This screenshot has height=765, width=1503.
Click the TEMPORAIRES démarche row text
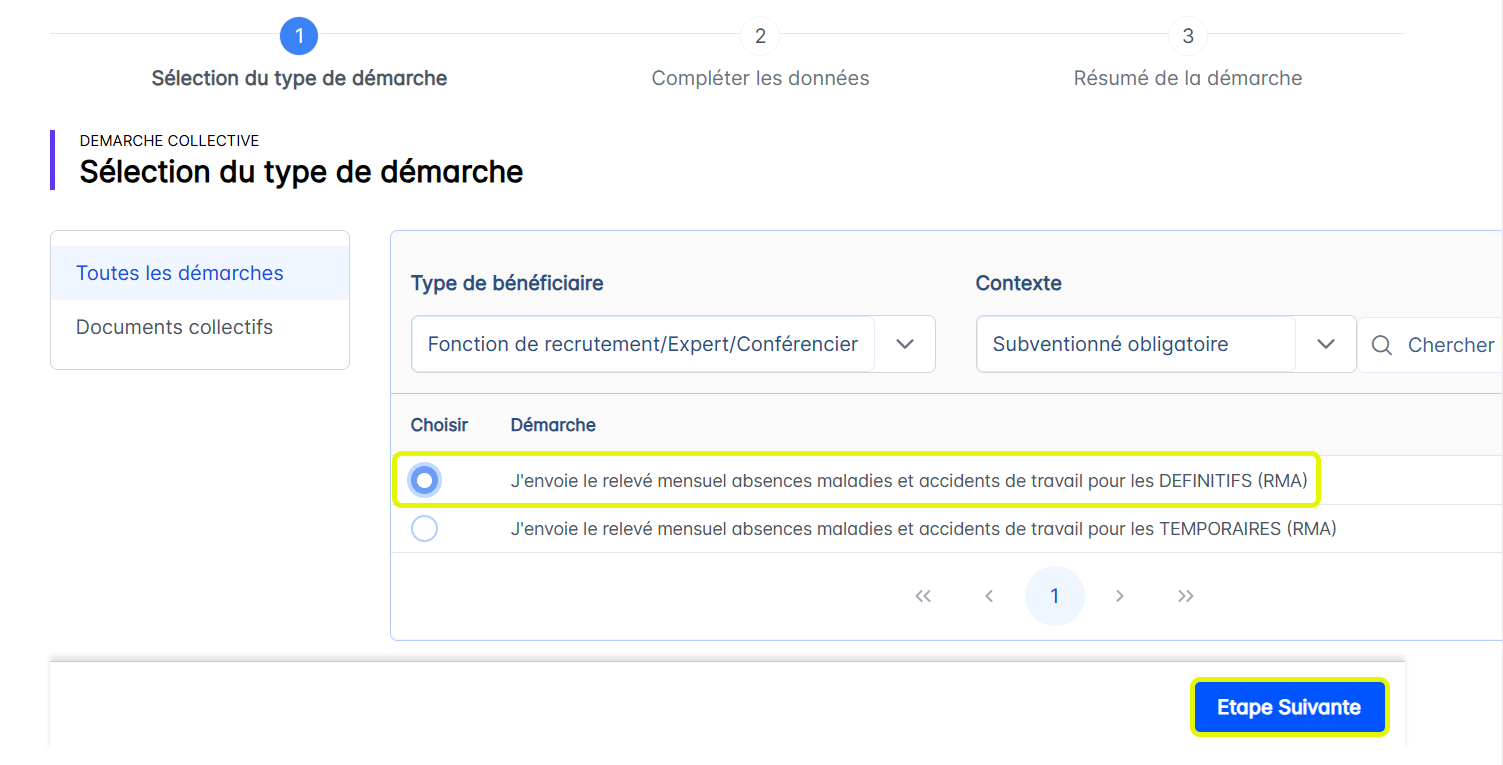923,529
